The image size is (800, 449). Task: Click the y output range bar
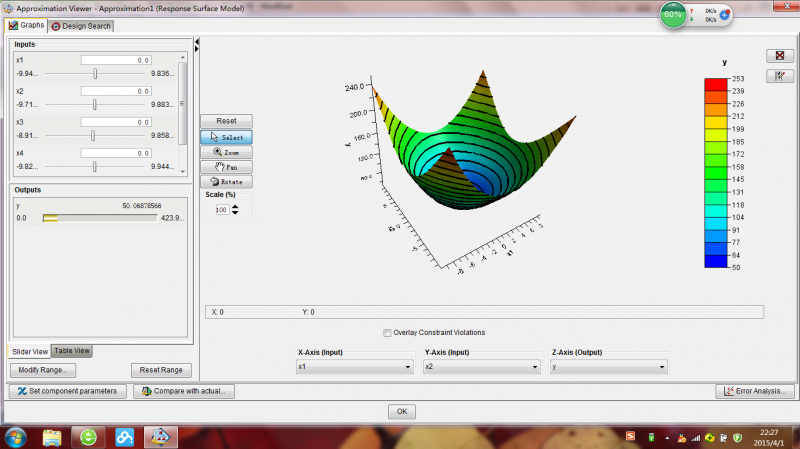click(x=101, y=218)
